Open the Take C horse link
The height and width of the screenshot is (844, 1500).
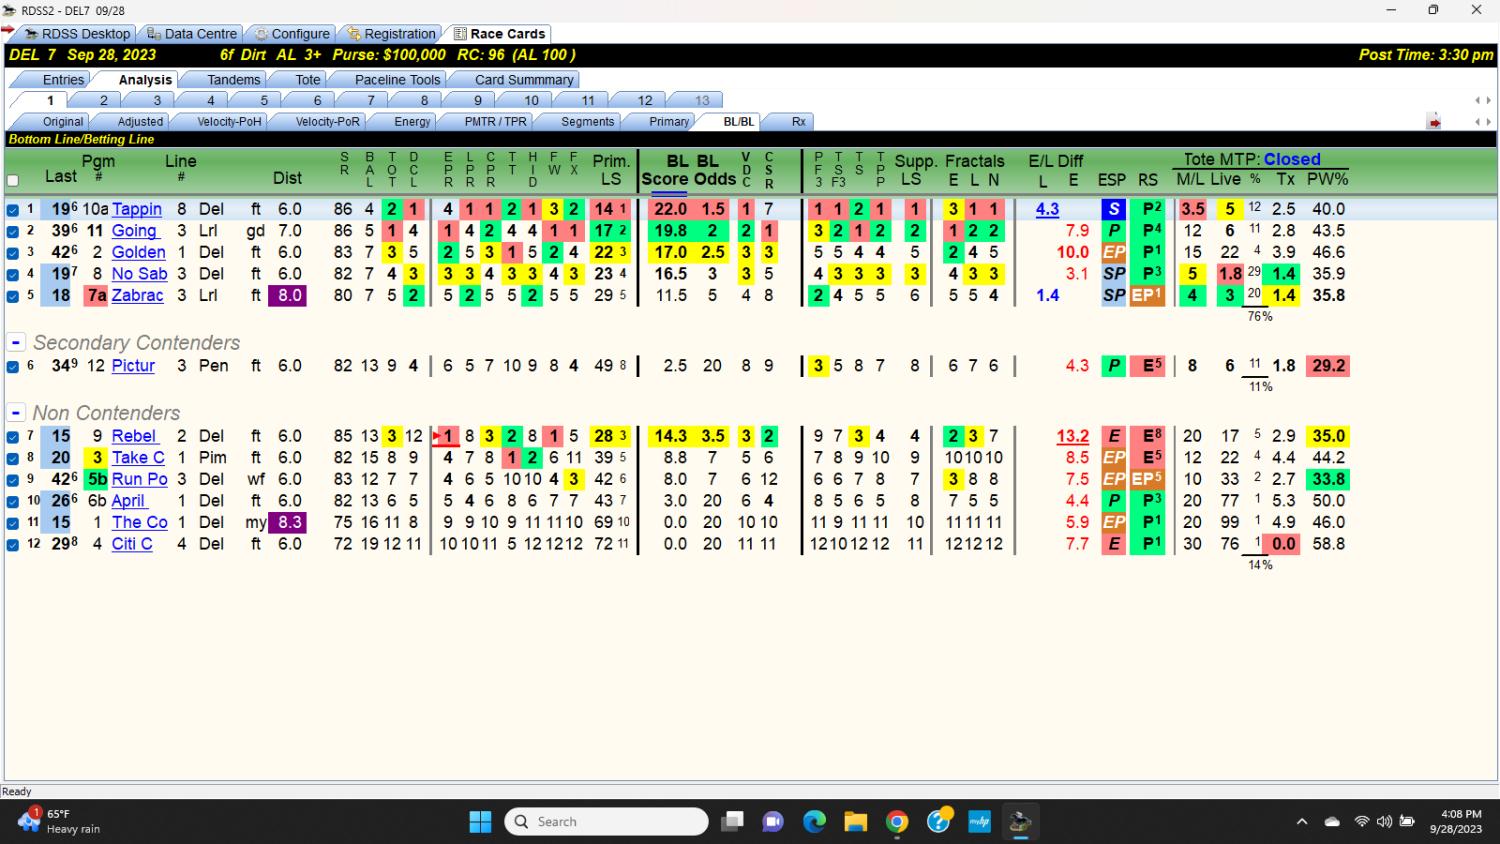point(138,457)
